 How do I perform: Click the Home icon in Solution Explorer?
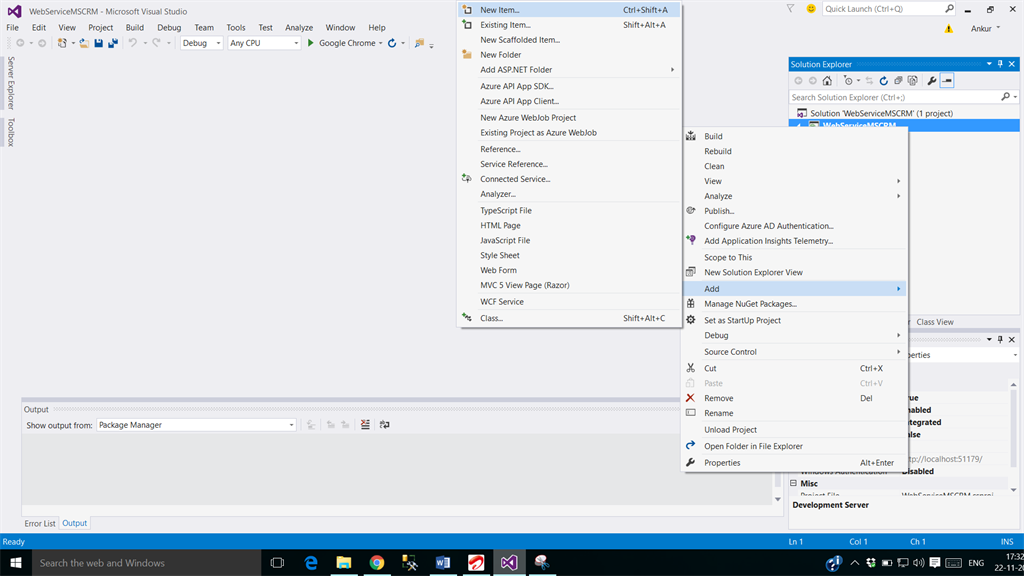pos(827,81)
